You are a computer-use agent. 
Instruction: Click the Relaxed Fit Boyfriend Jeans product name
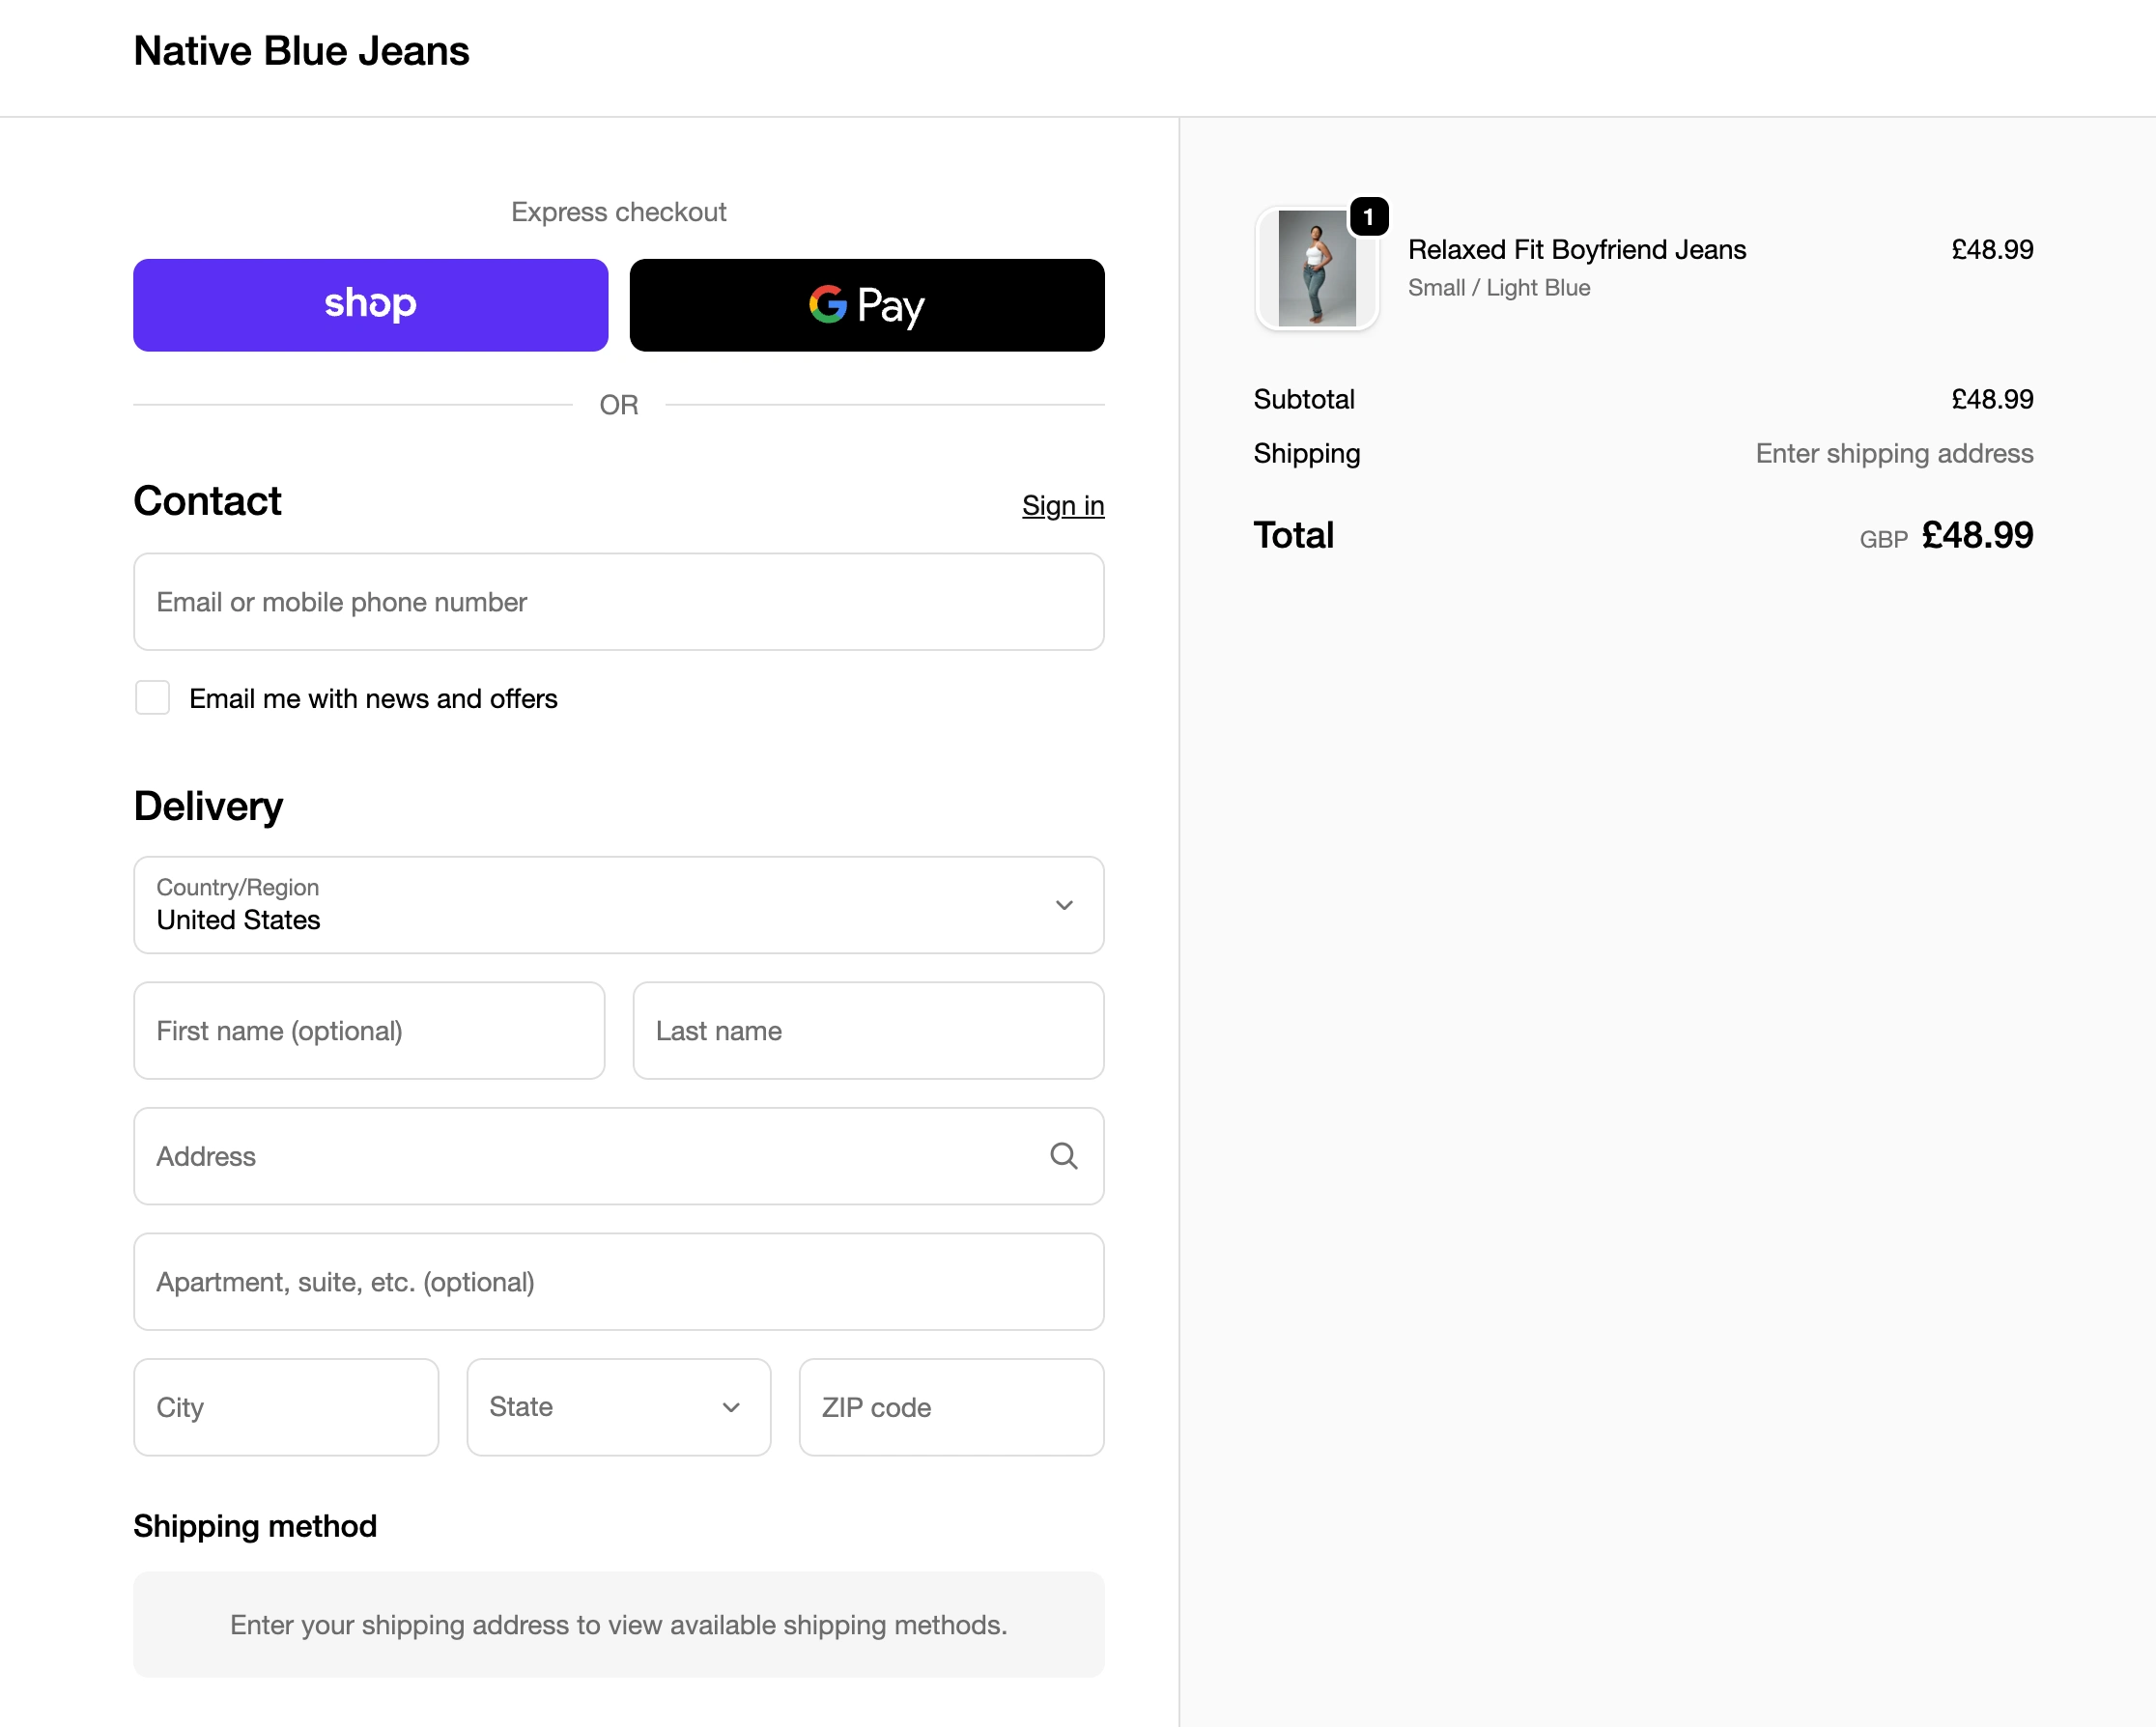pyautogui.click(x=1576, y=250)
